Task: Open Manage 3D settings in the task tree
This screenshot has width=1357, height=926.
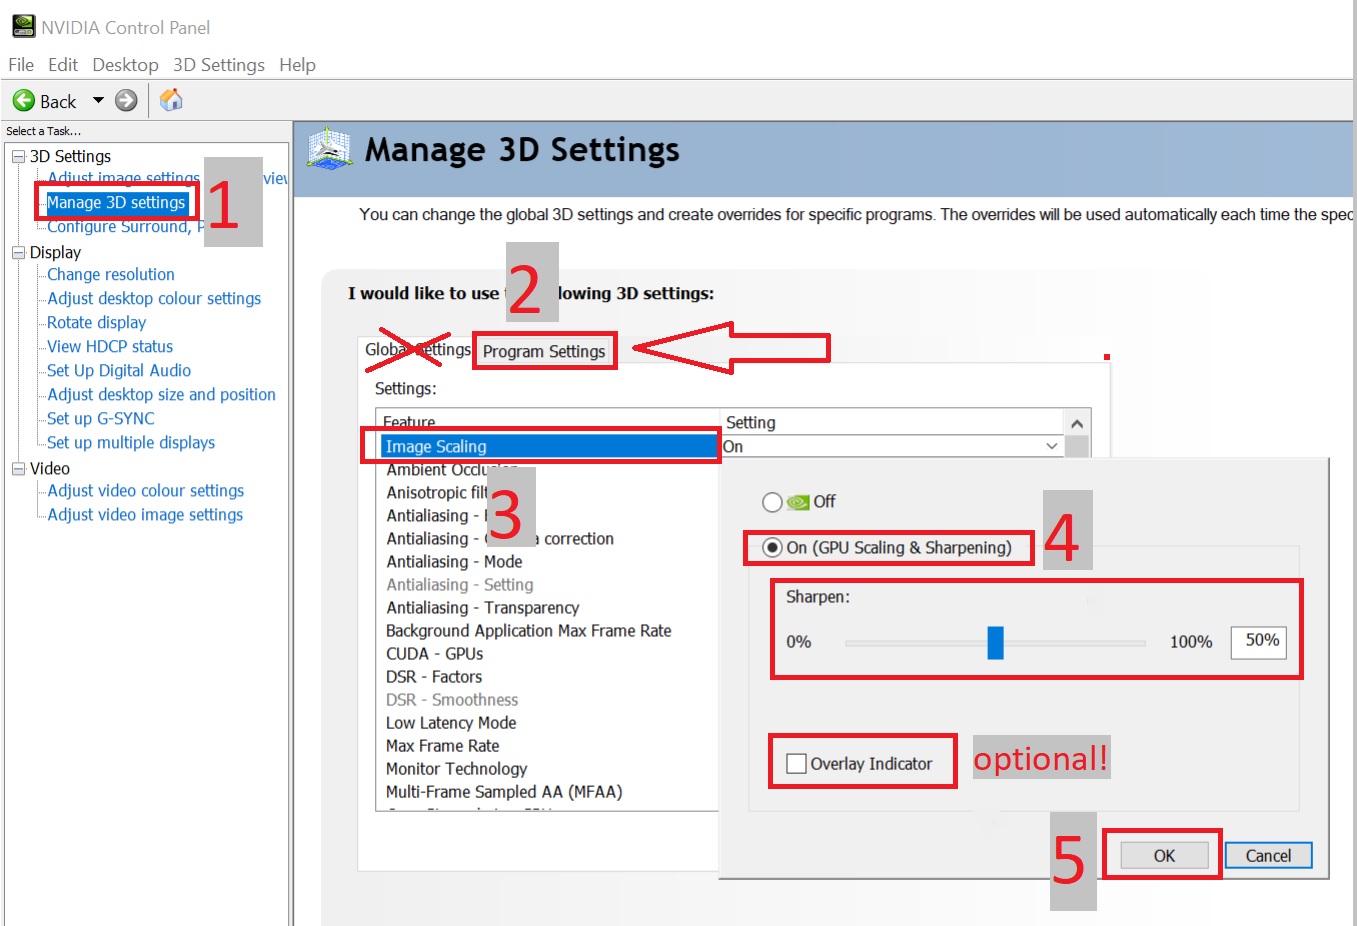Action: 116,203
